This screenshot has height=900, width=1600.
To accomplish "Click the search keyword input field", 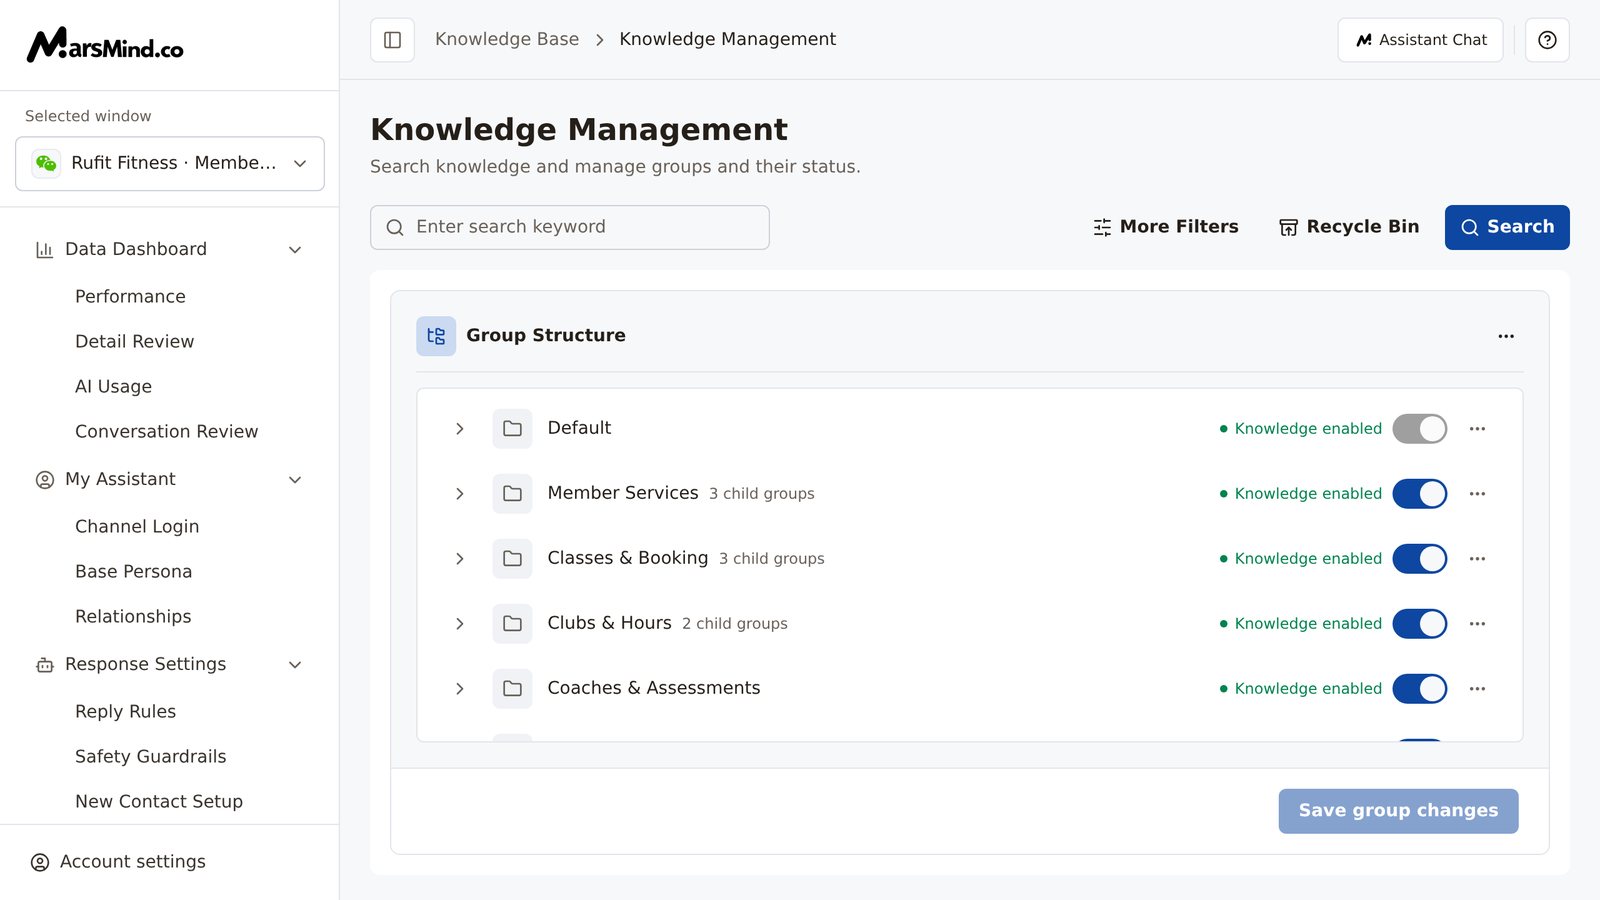I will [x=570, y=227].
